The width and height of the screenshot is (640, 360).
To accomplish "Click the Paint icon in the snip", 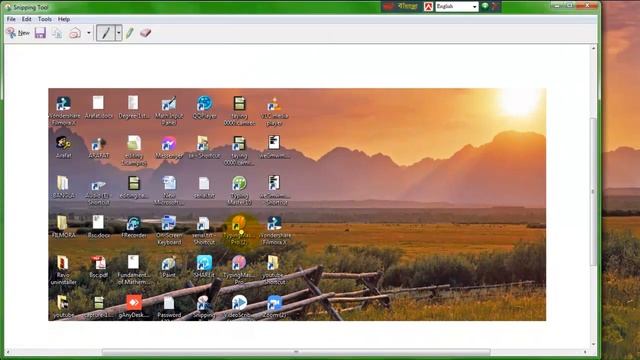I will pyautogui.click(x=169, y=267).
